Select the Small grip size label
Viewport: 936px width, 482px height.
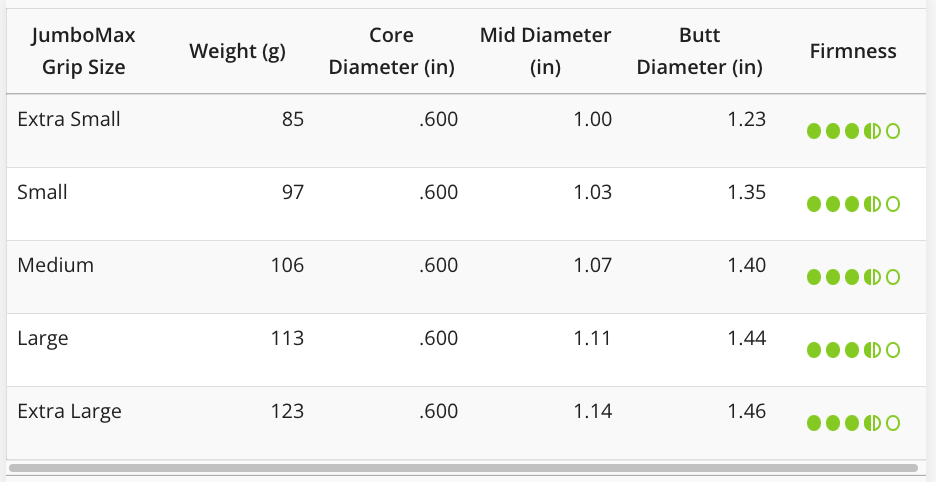click(x=43, y=192)
